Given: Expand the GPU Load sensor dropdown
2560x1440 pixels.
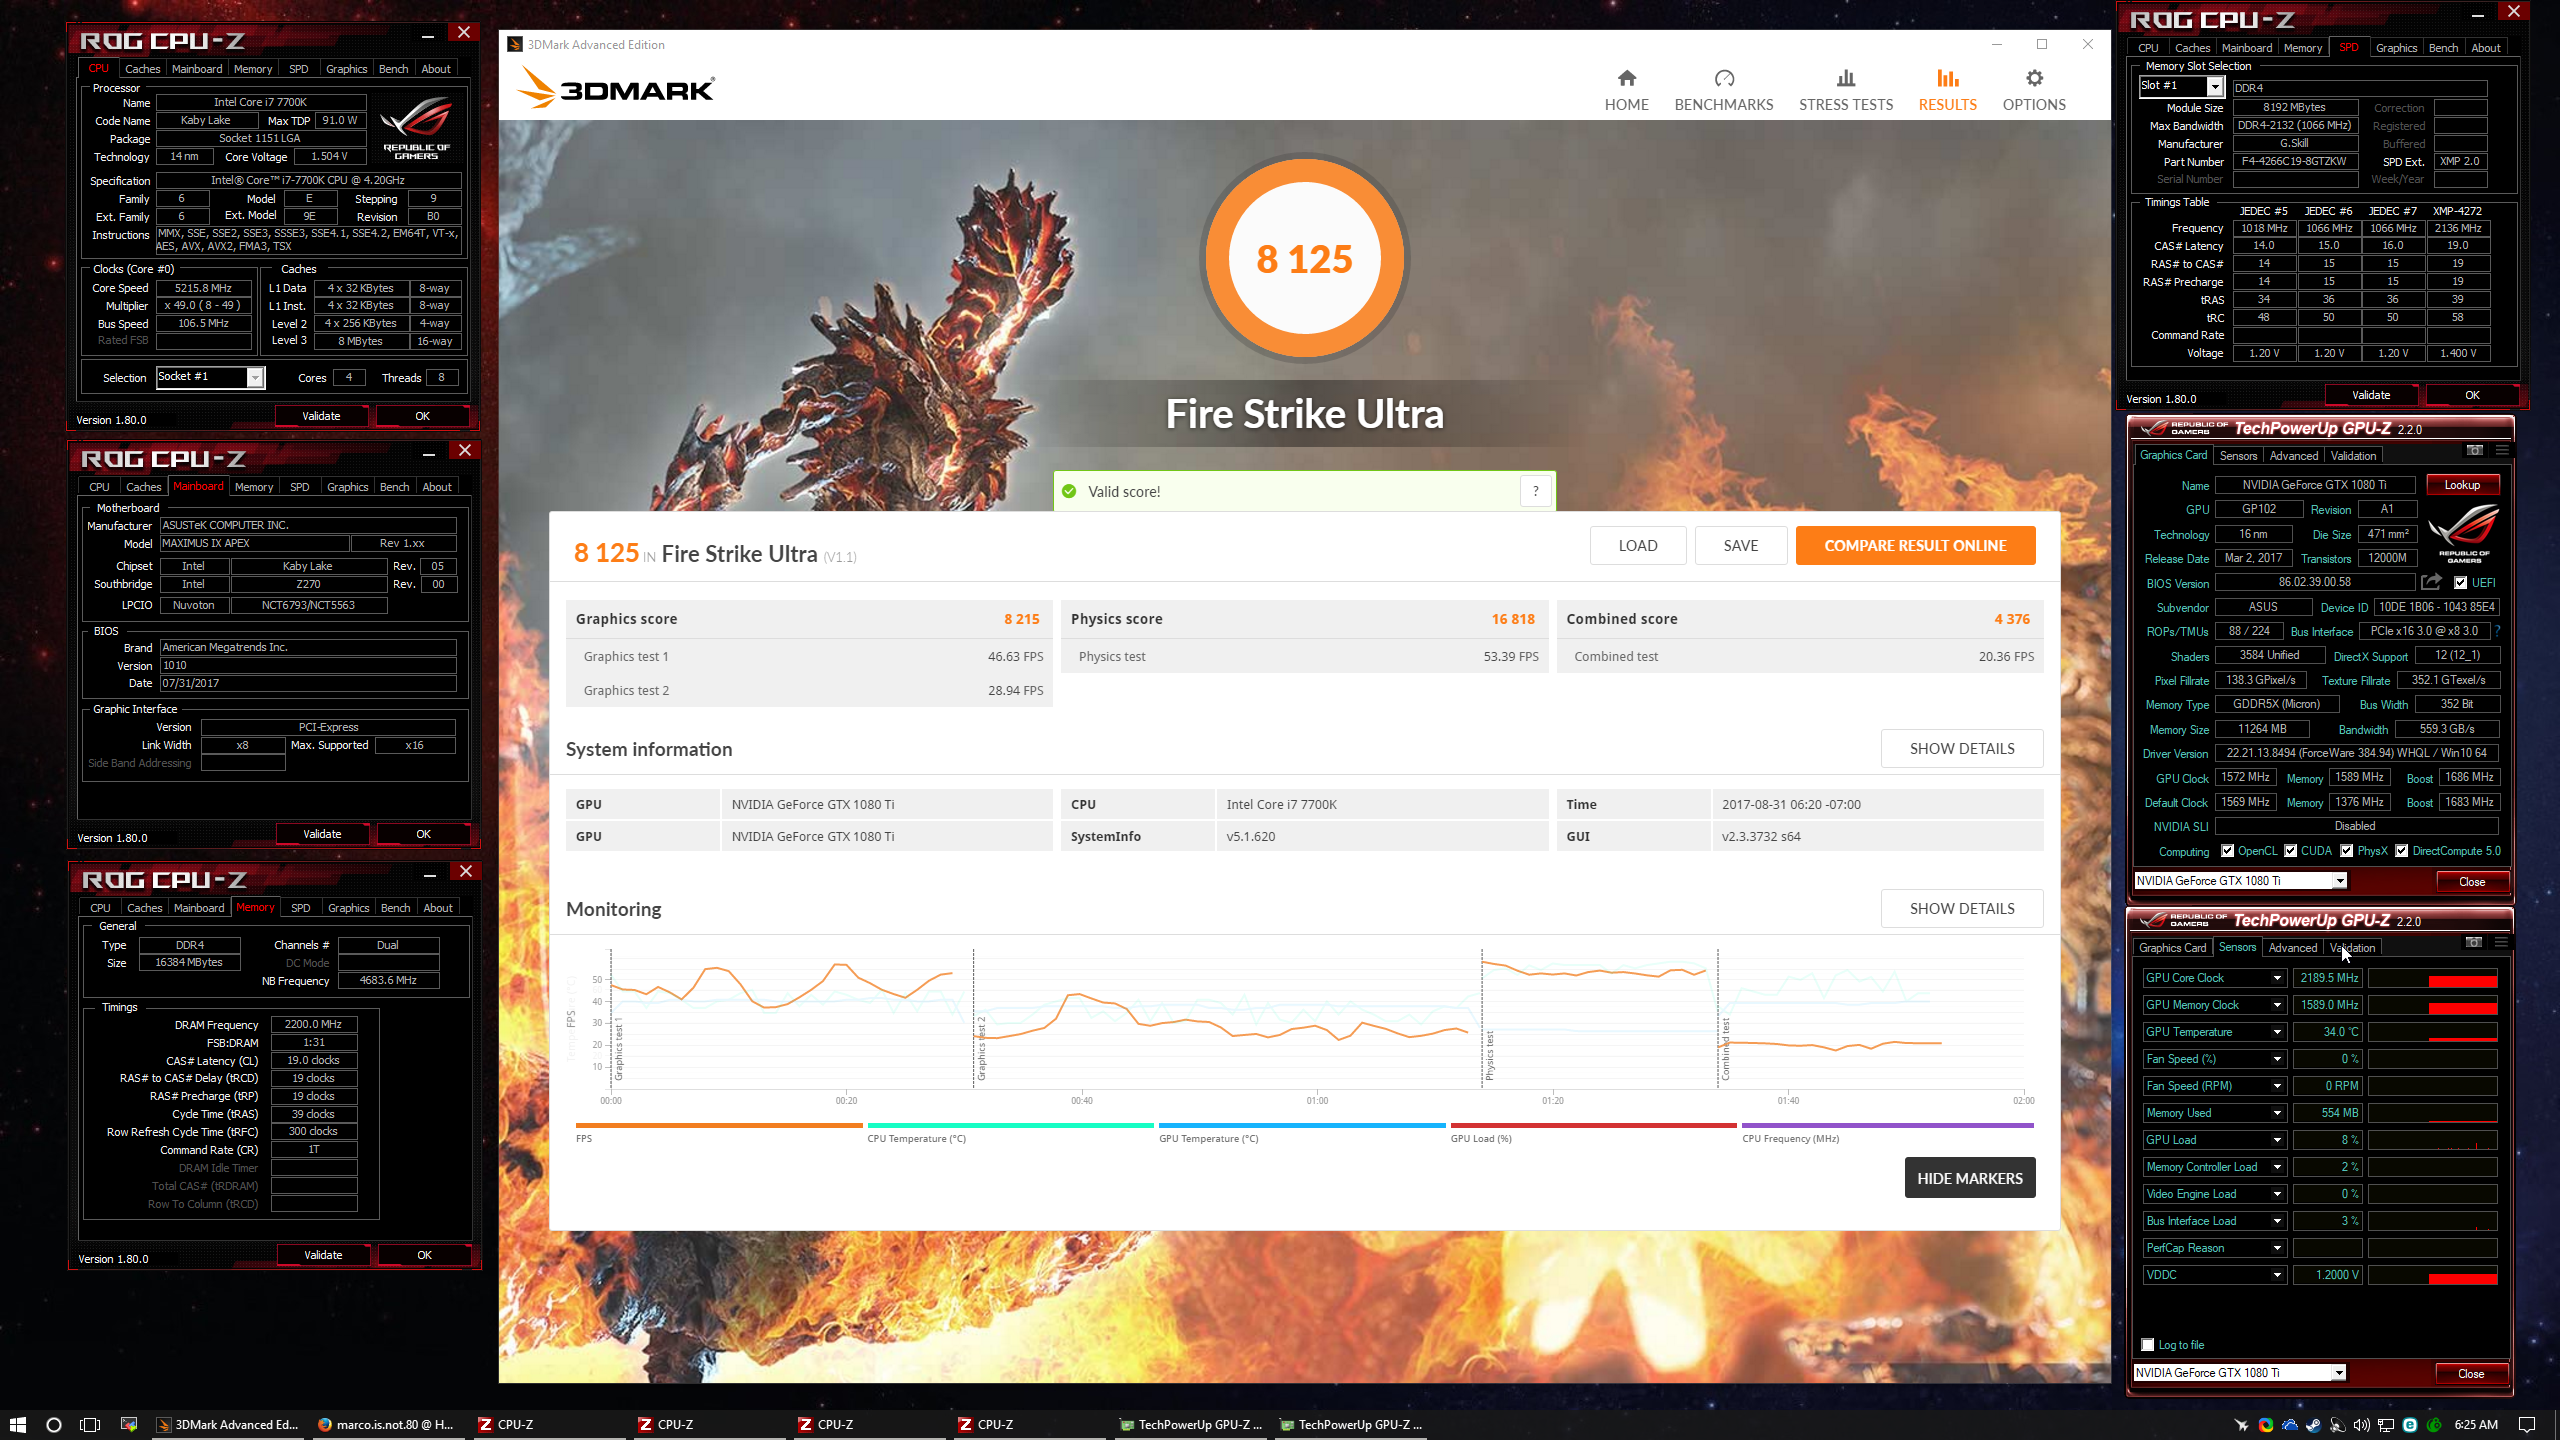Looking at the screenshot, I should coord(2277,1140).
